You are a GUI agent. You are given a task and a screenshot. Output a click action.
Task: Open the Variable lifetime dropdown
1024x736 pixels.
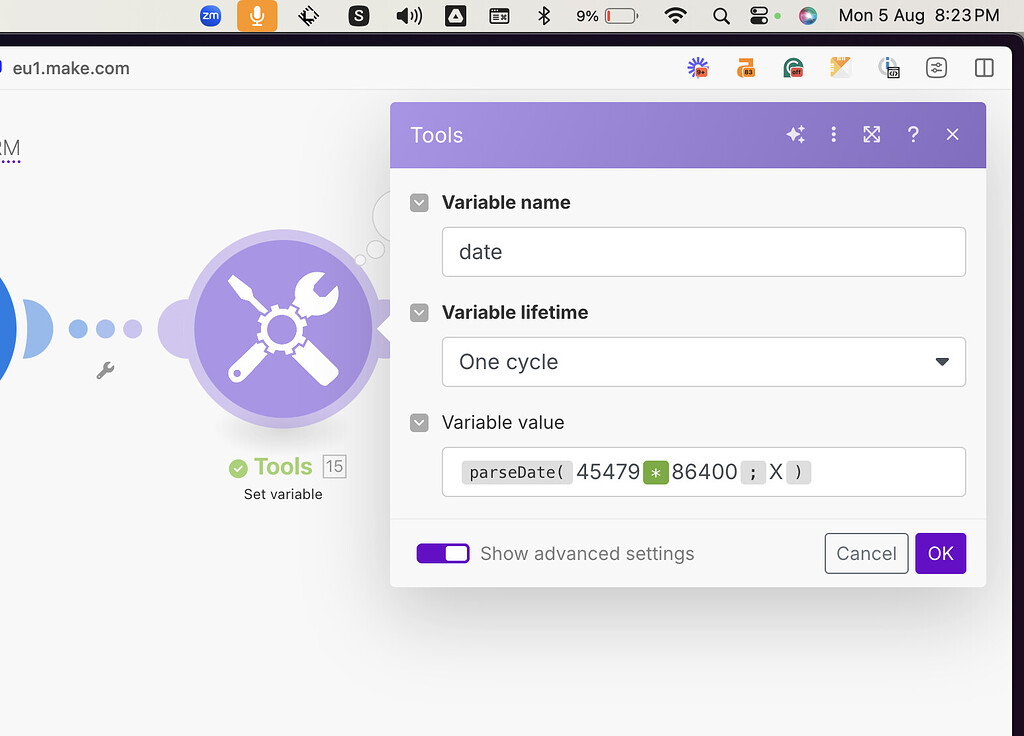pos(941,362)
